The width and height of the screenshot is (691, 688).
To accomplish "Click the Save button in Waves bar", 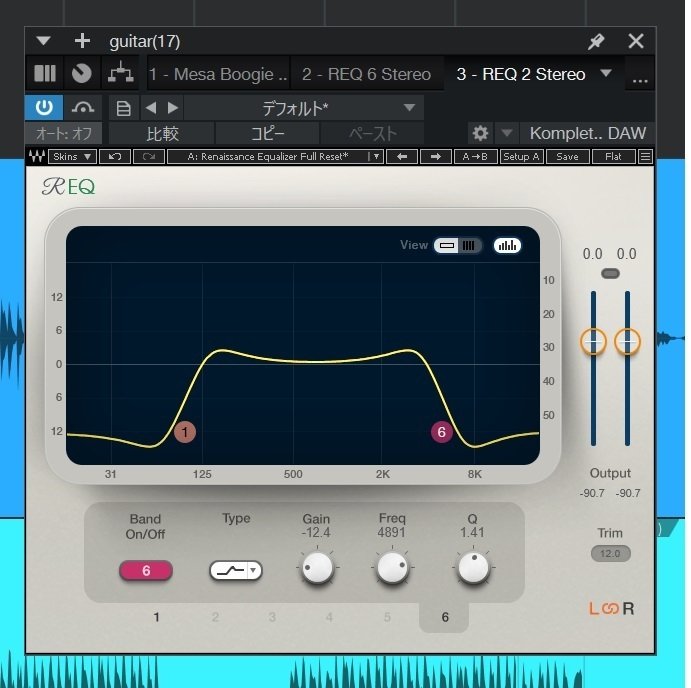I will [x=567, y=156].
